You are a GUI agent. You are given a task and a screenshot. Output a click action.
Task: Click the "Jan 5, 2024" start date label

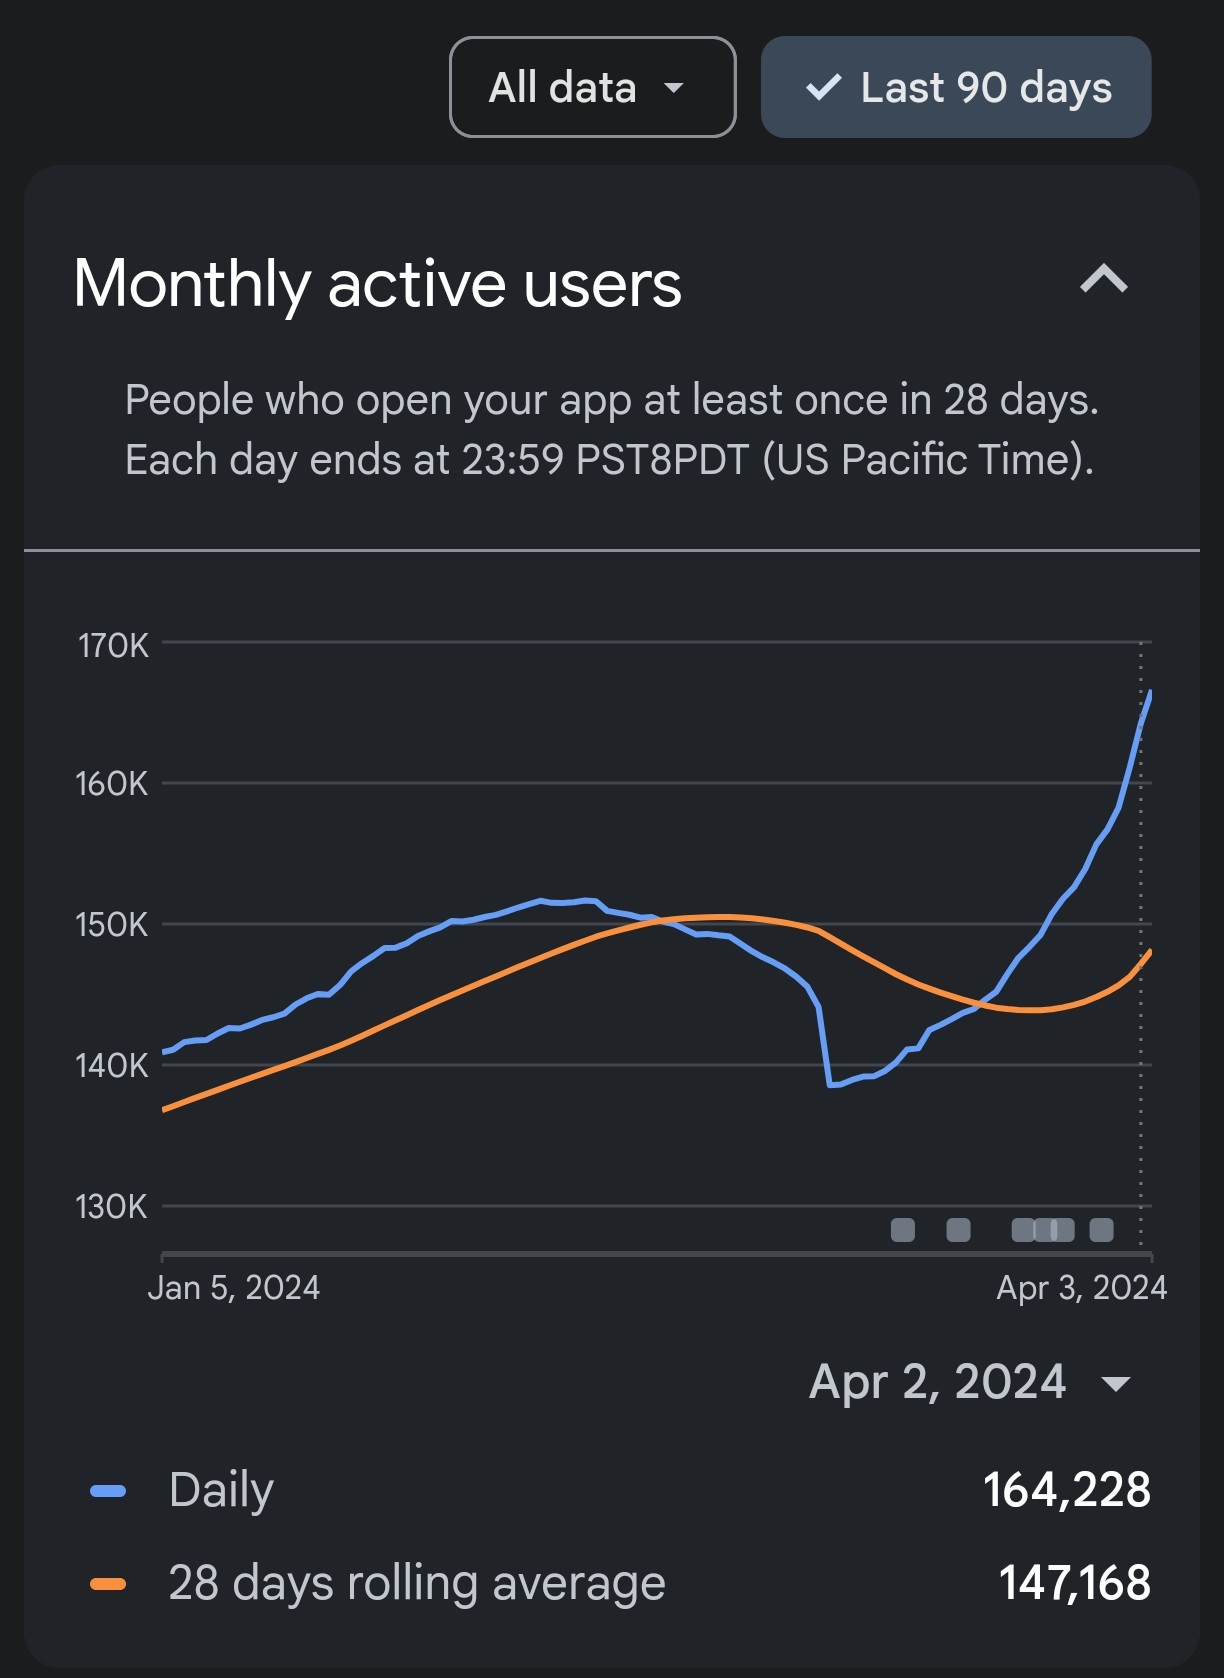coord(233,1288)
